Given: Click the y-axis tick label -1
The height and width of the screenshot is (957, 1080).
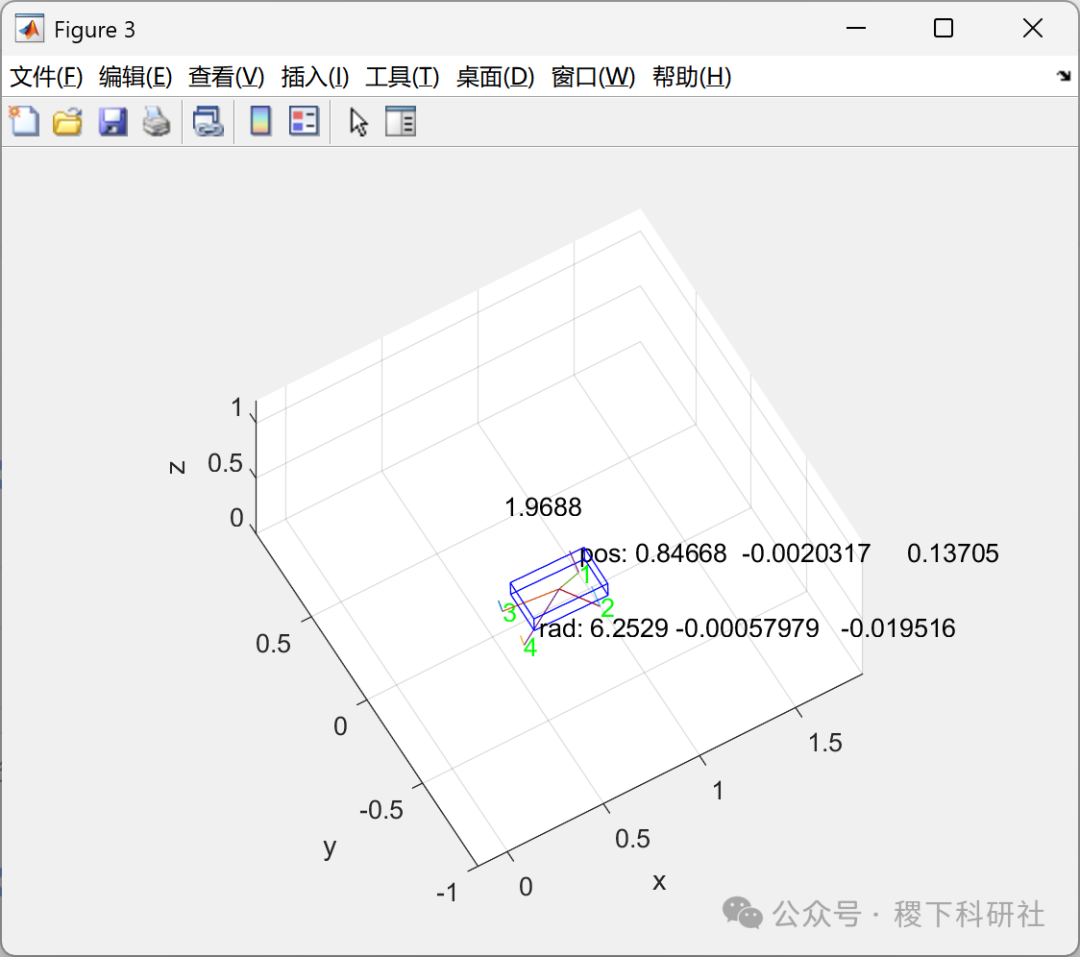Looking at the screenshot, I should (447, 893).
